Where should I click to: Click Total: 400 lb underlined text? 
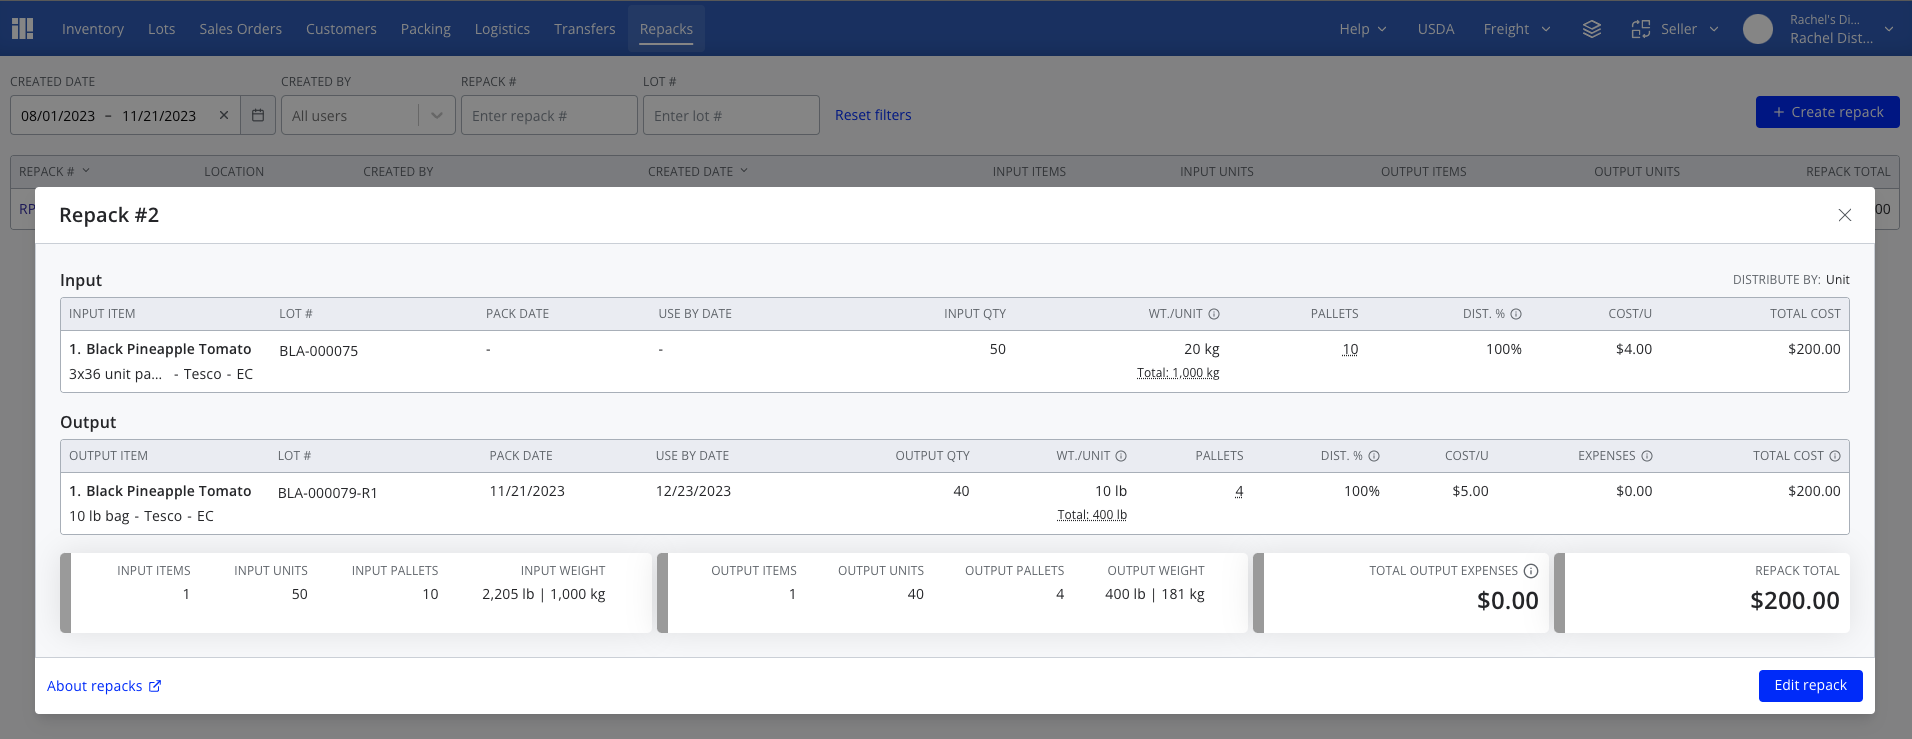1092,515
